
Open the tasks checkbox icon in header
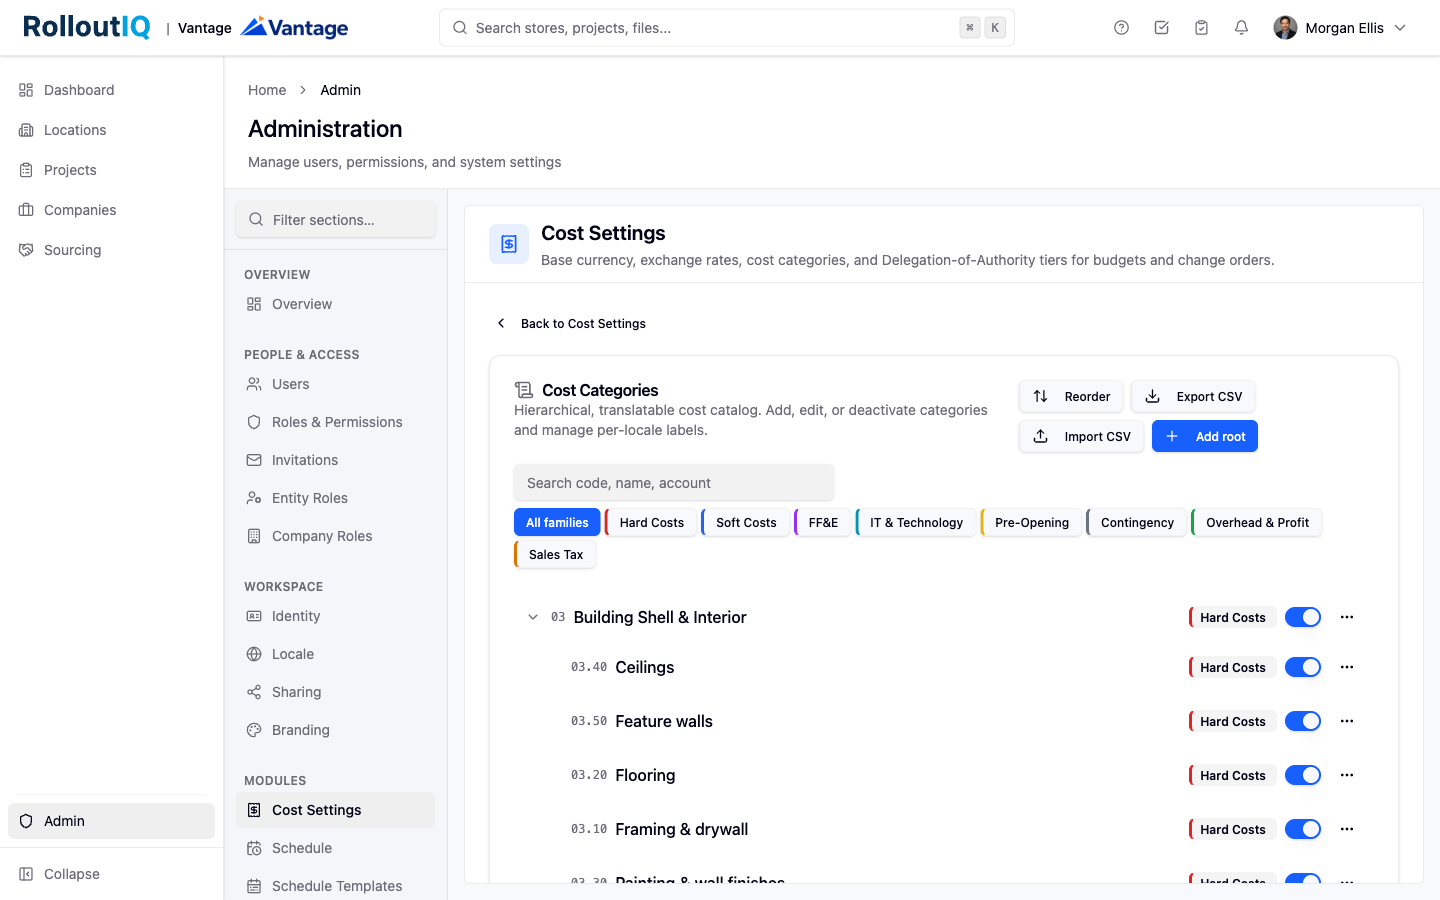pyautogui.click(x=1161, y=28)
